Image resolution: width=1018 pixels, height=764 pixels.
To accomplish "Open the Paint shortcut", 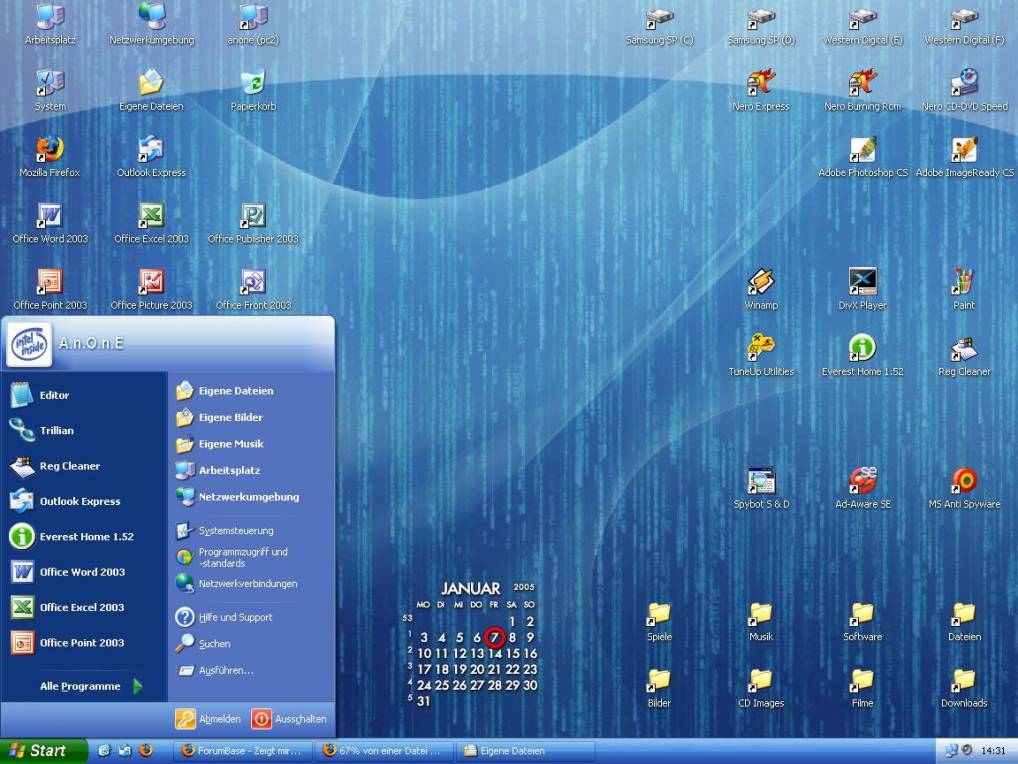I will point(964,289).
